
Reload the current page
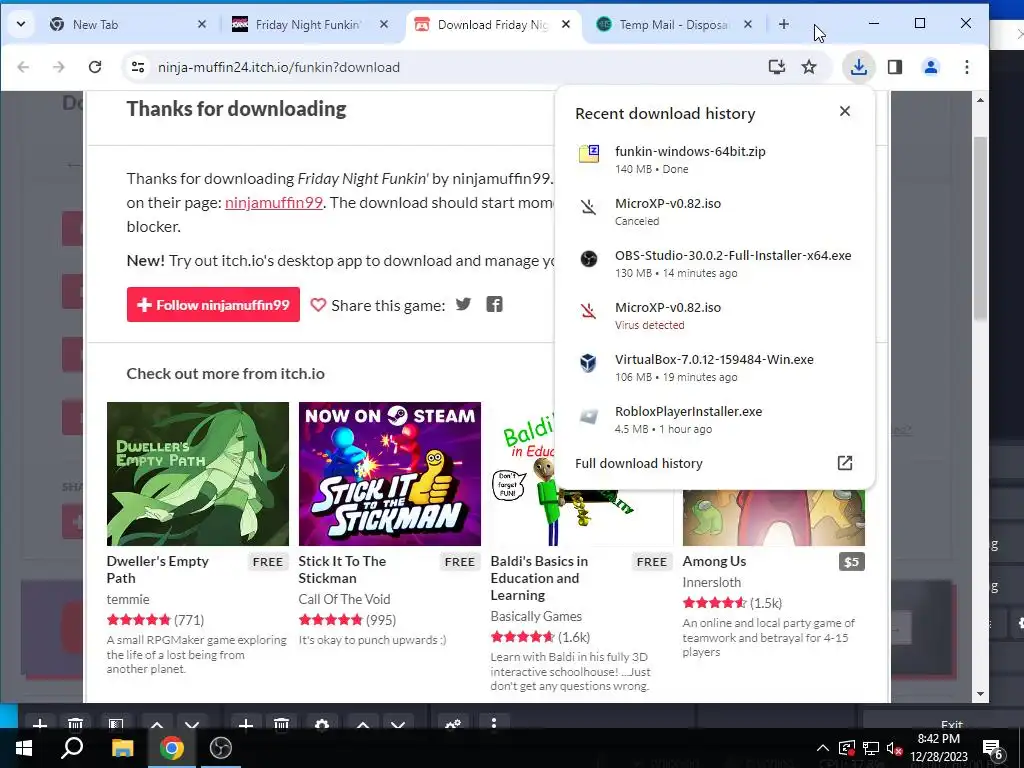pyautogui.click(x=95, y=67)
